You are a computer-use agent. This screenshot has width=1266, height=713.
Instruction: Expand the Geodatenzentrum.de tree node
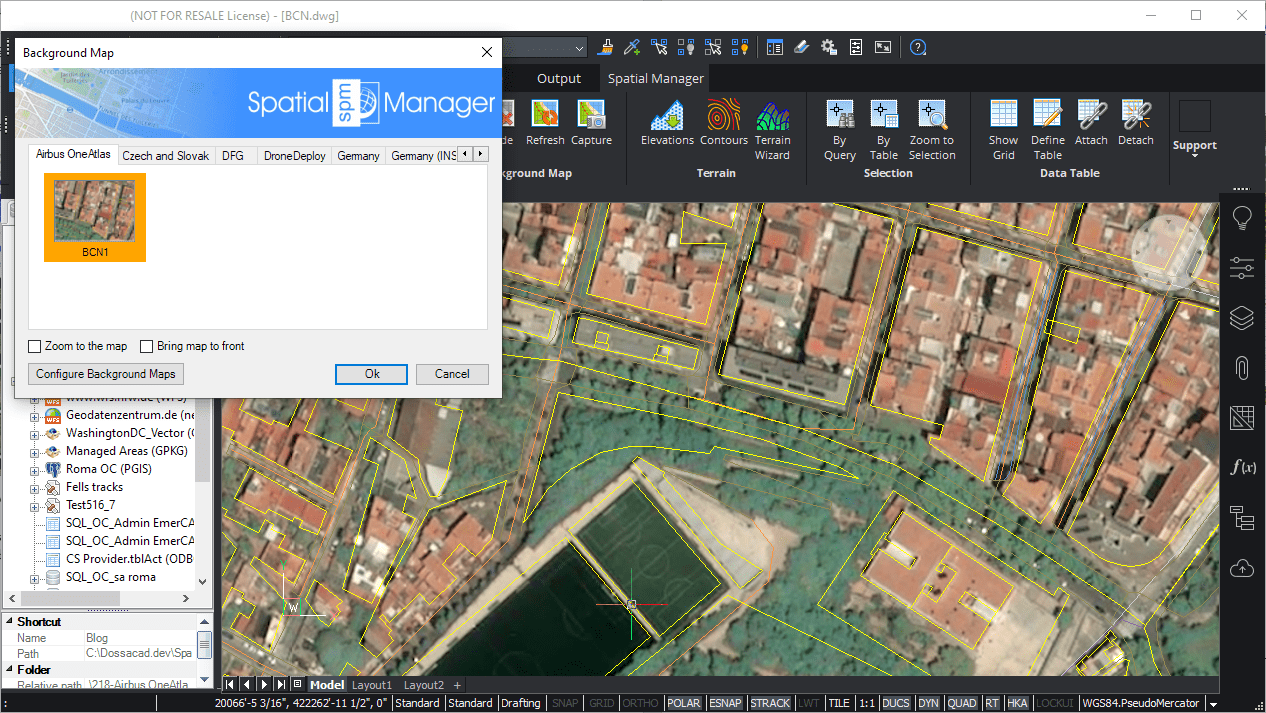(34, 415)
